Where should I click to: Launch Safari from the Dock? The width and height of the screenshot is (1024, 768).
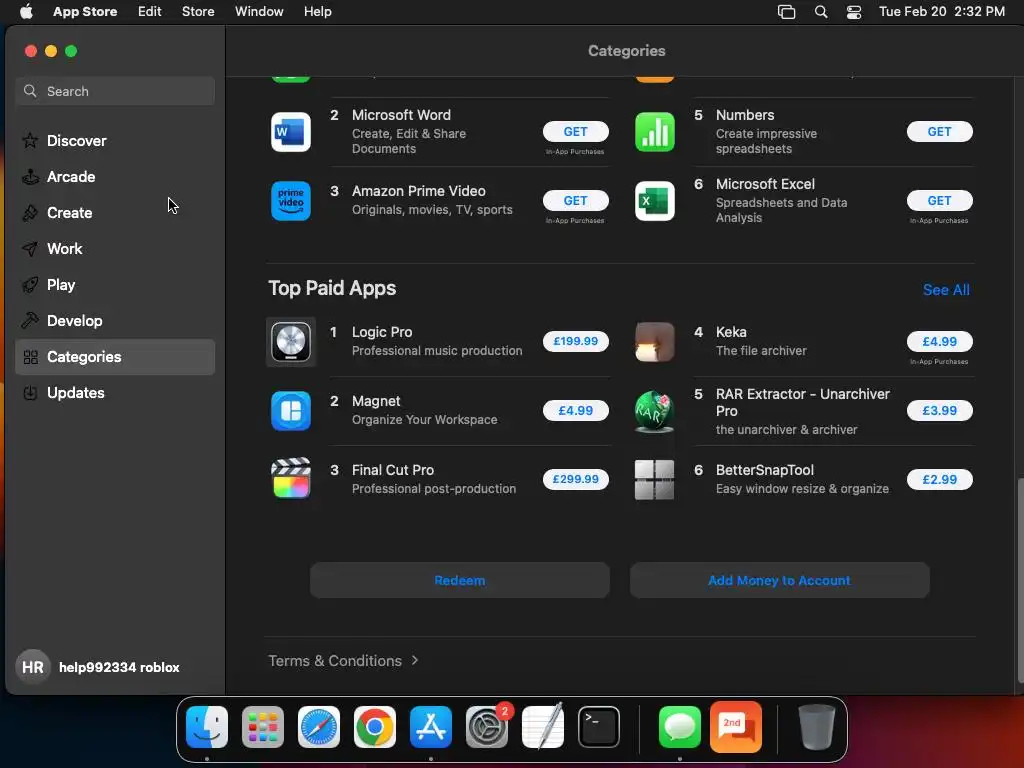pos(319,727)
